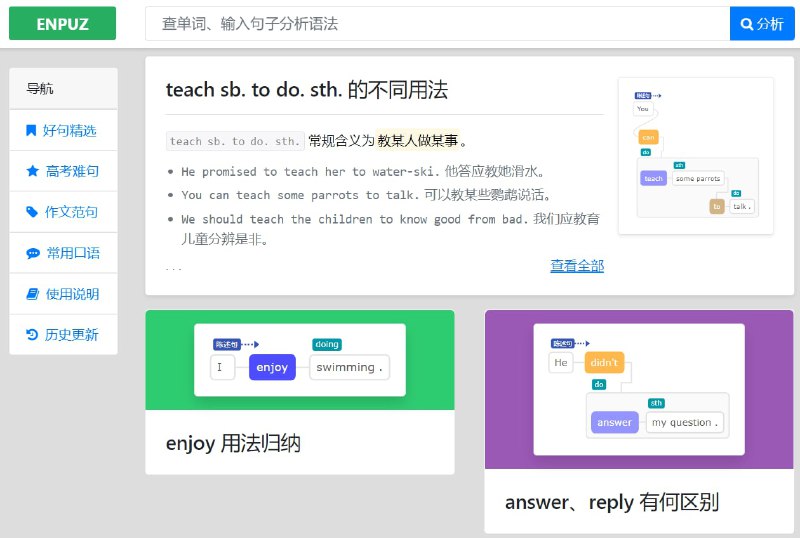Open the 'teach sb. to do. sth.' article title

[x=307, y=90]
